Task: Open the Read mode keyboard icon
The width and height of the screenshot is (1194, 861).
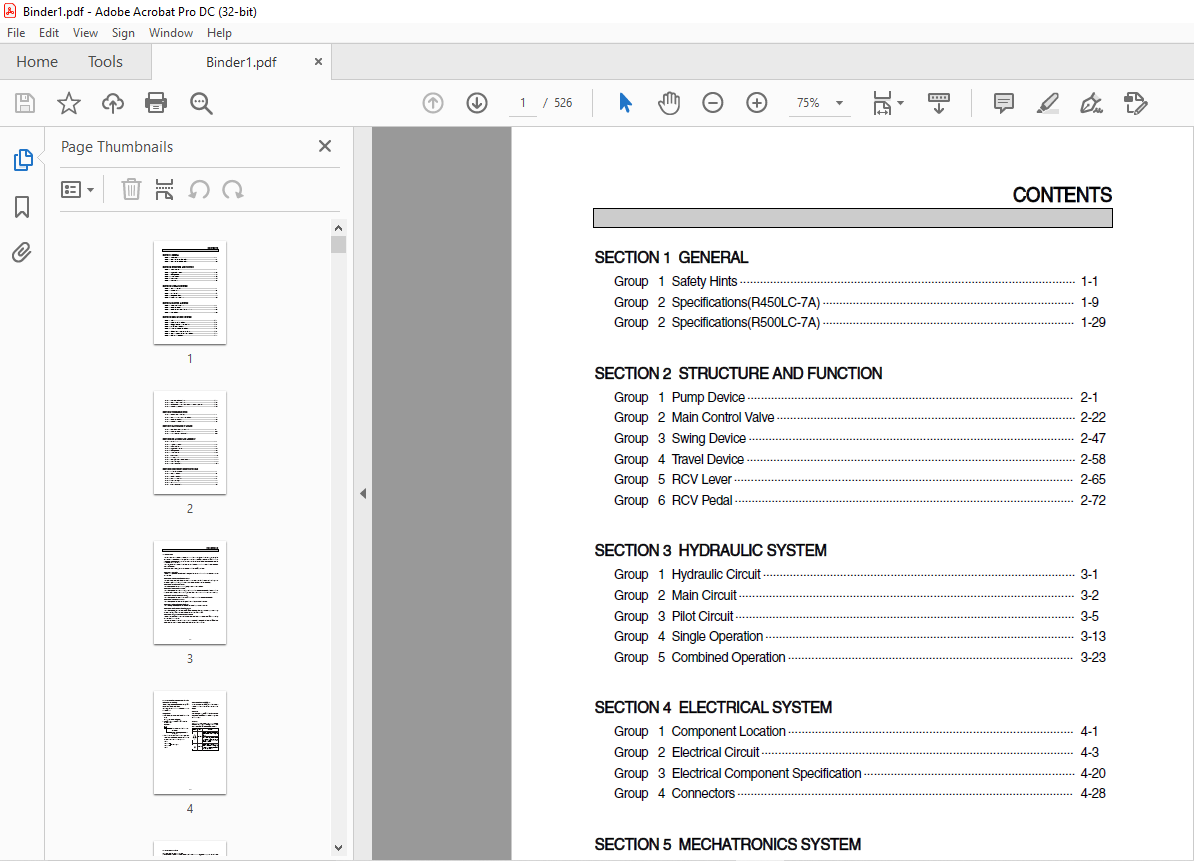Action: pos(939,103)
